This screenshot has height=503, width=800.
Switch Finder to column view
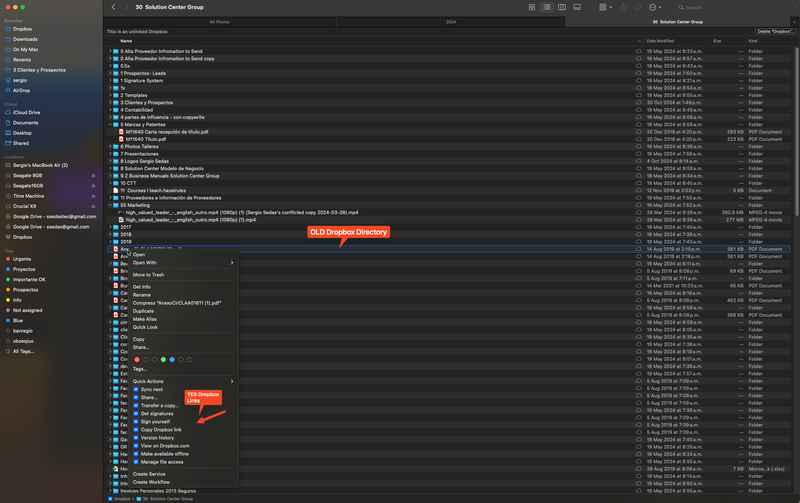562,7
